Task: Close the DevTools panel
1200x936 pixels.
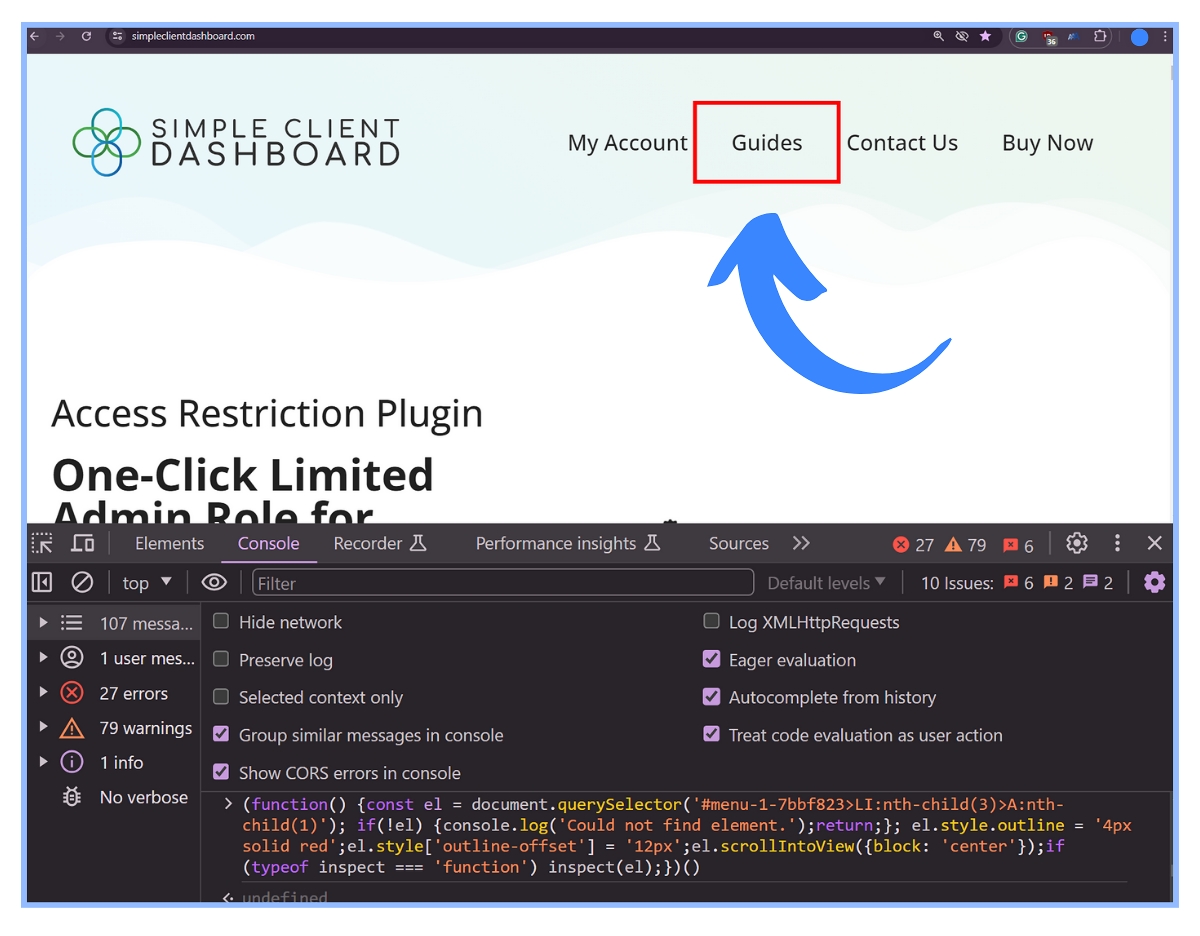Action: point(1155,543)
